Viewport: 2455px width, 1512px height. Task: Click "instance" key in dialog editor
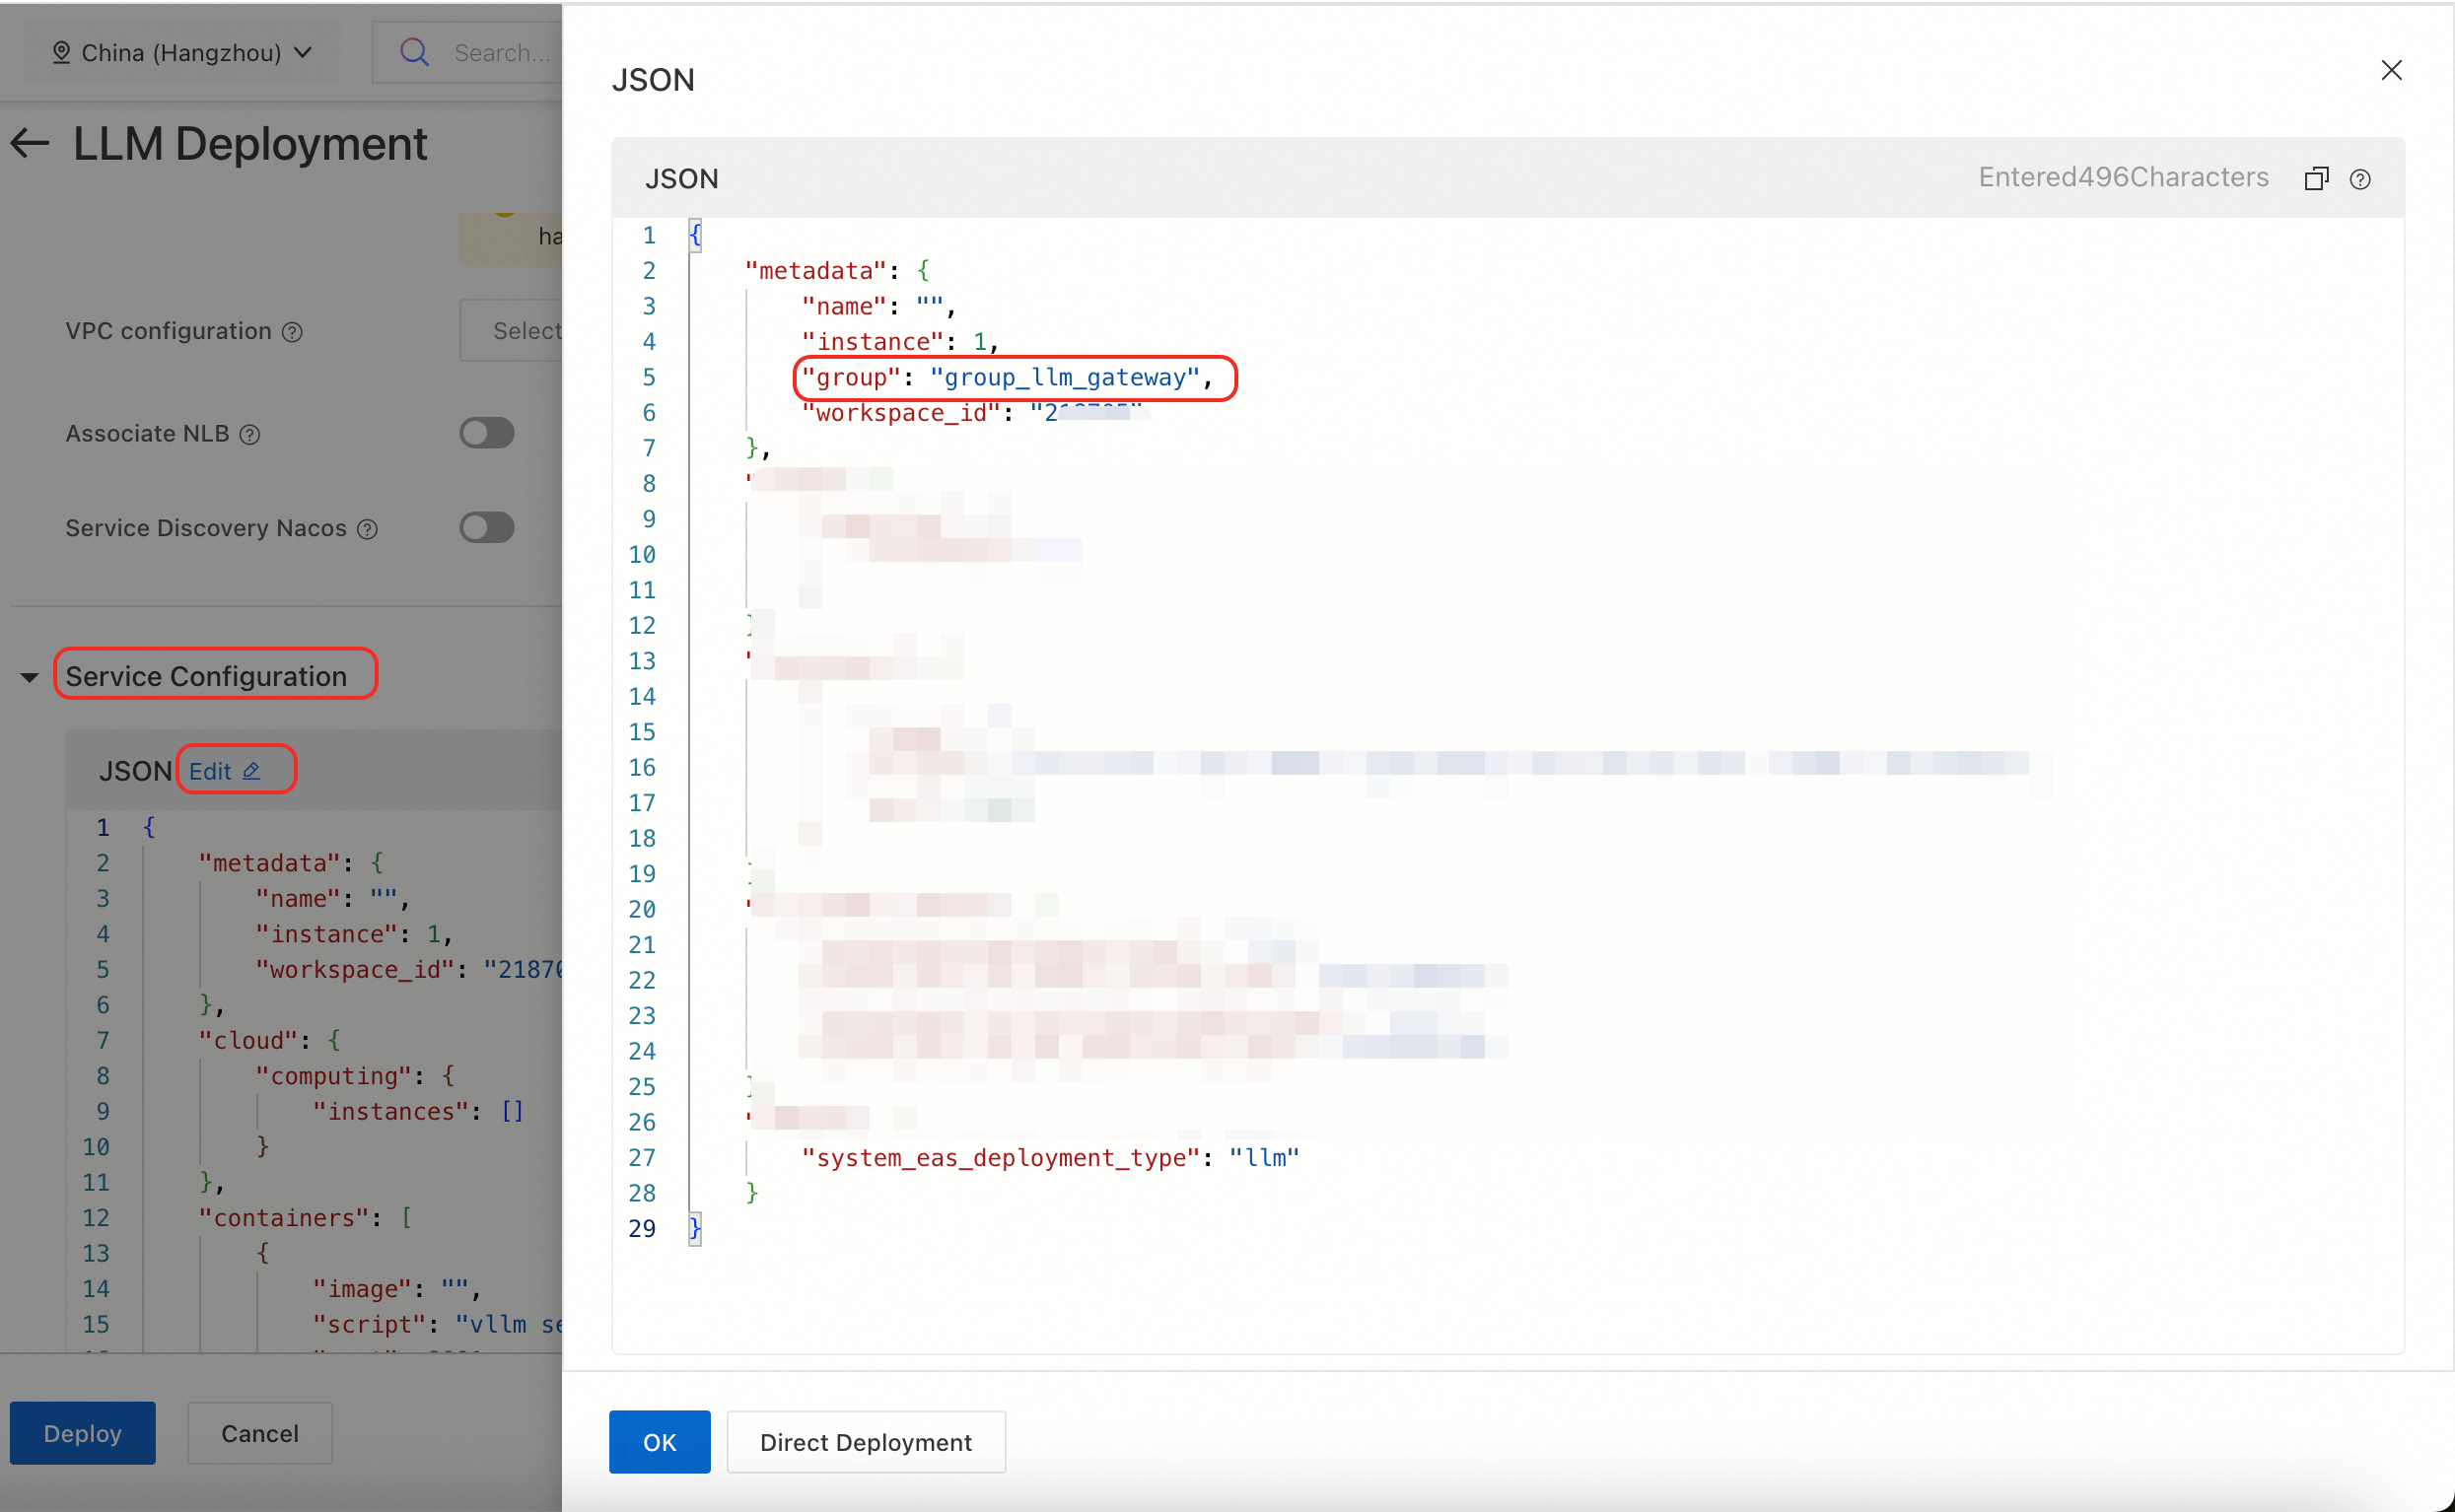[x=873, y=342]
